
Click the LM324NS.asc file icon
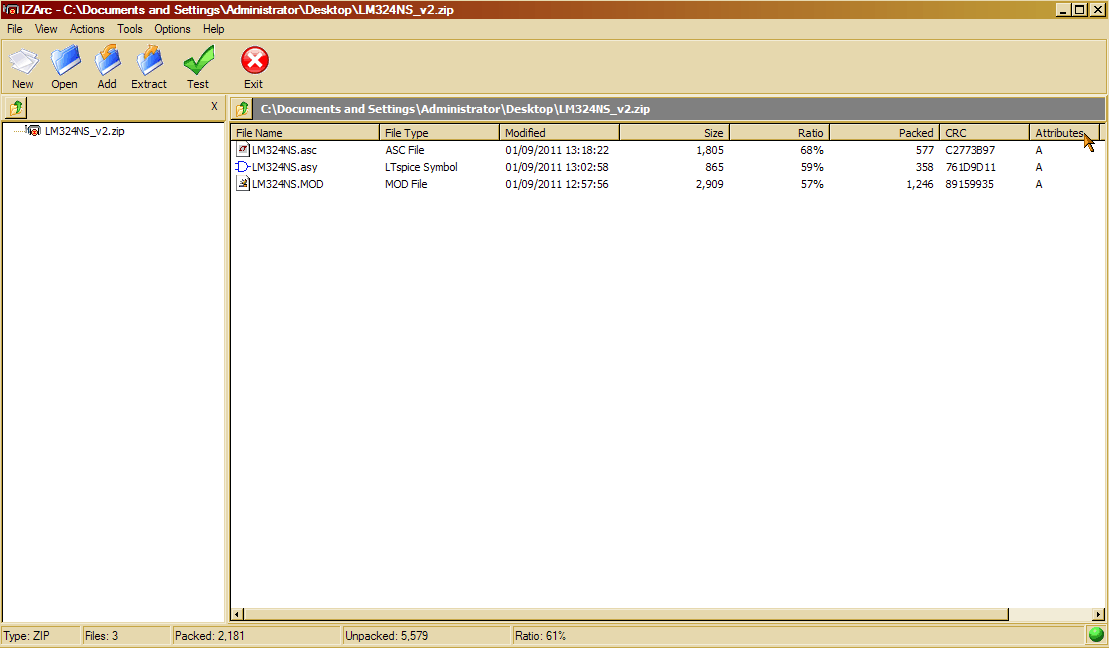click(243, 149)
